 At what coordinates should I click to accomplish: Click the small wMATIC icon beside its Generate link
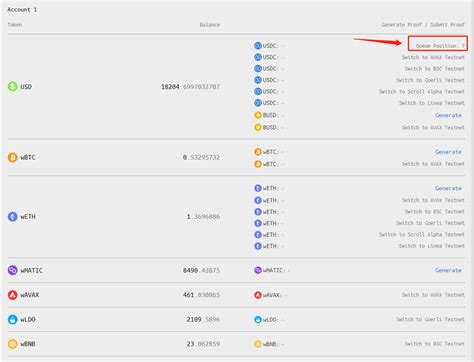tap(258, 270)
